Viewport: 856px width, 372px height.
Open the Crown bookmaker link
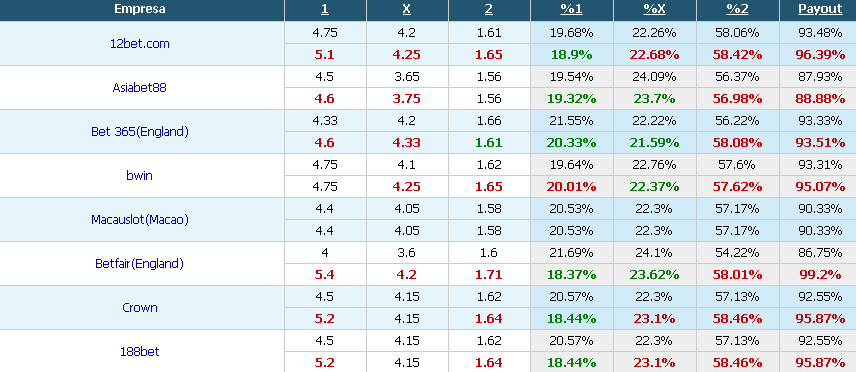click(140, 308)
